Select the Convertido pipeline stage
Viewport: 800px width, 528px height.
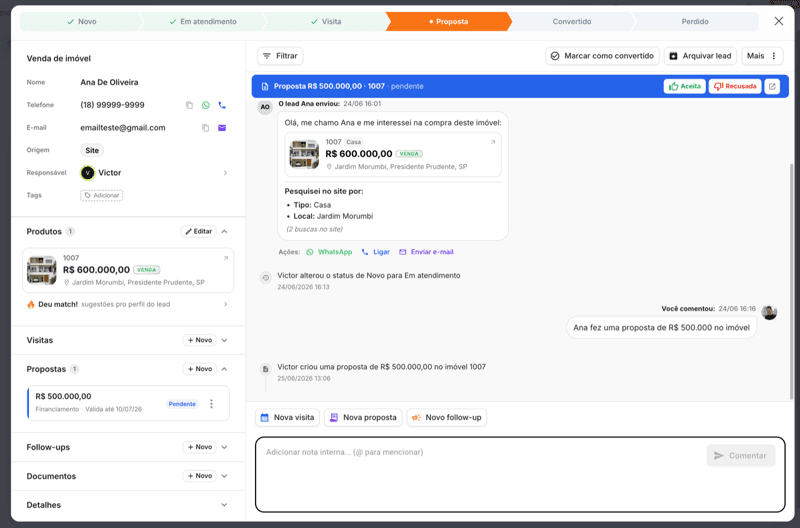[572, 21]
